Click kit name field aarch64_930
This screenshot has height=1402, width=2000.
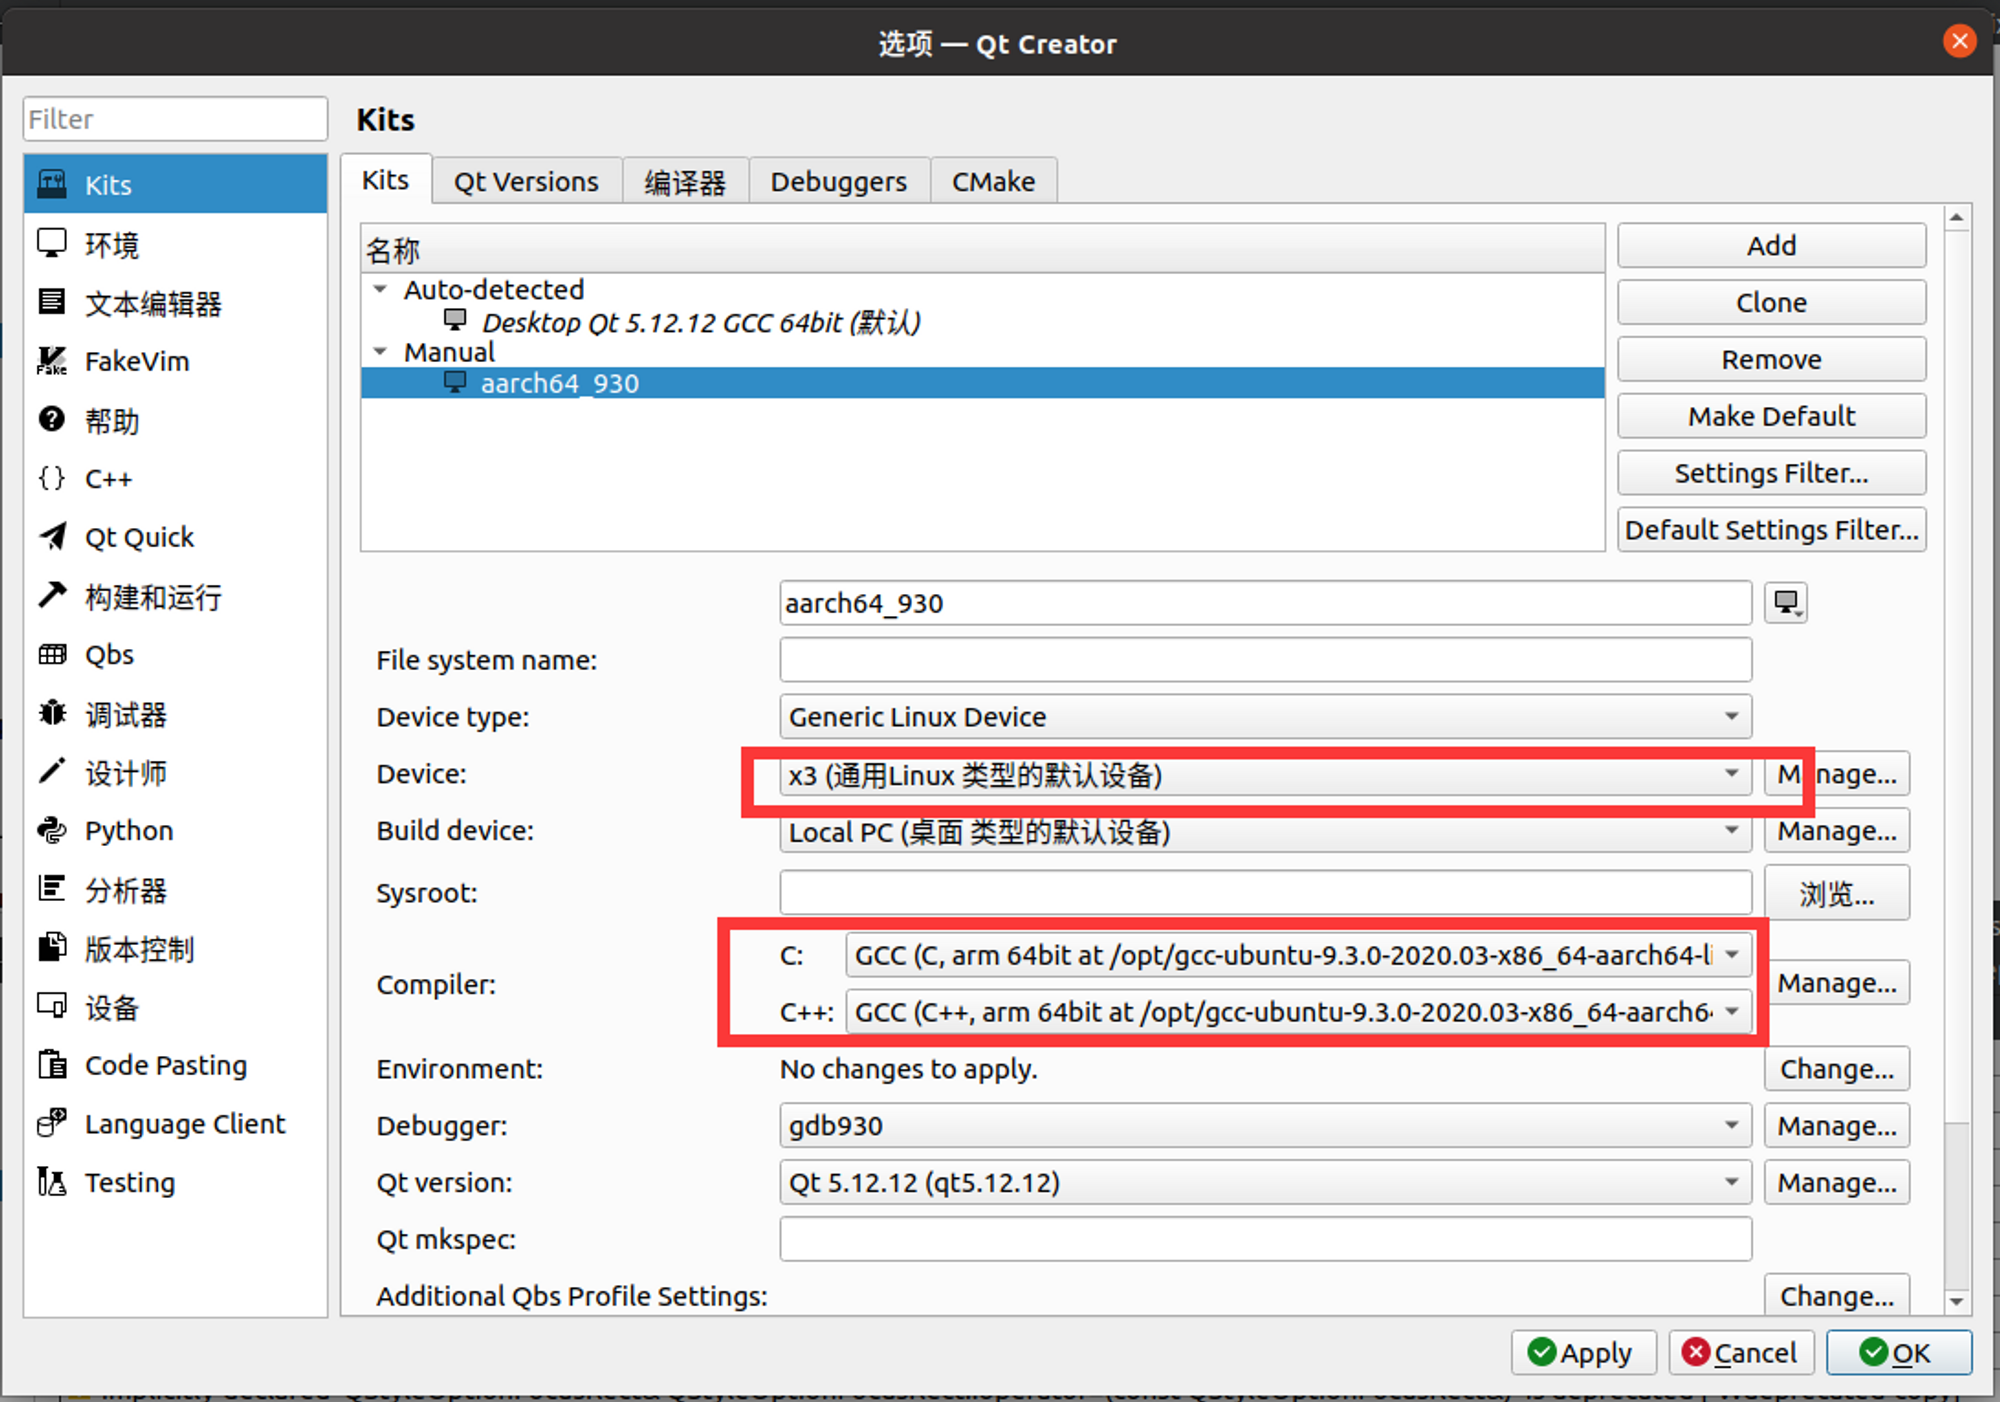[x=1265, y=603]
